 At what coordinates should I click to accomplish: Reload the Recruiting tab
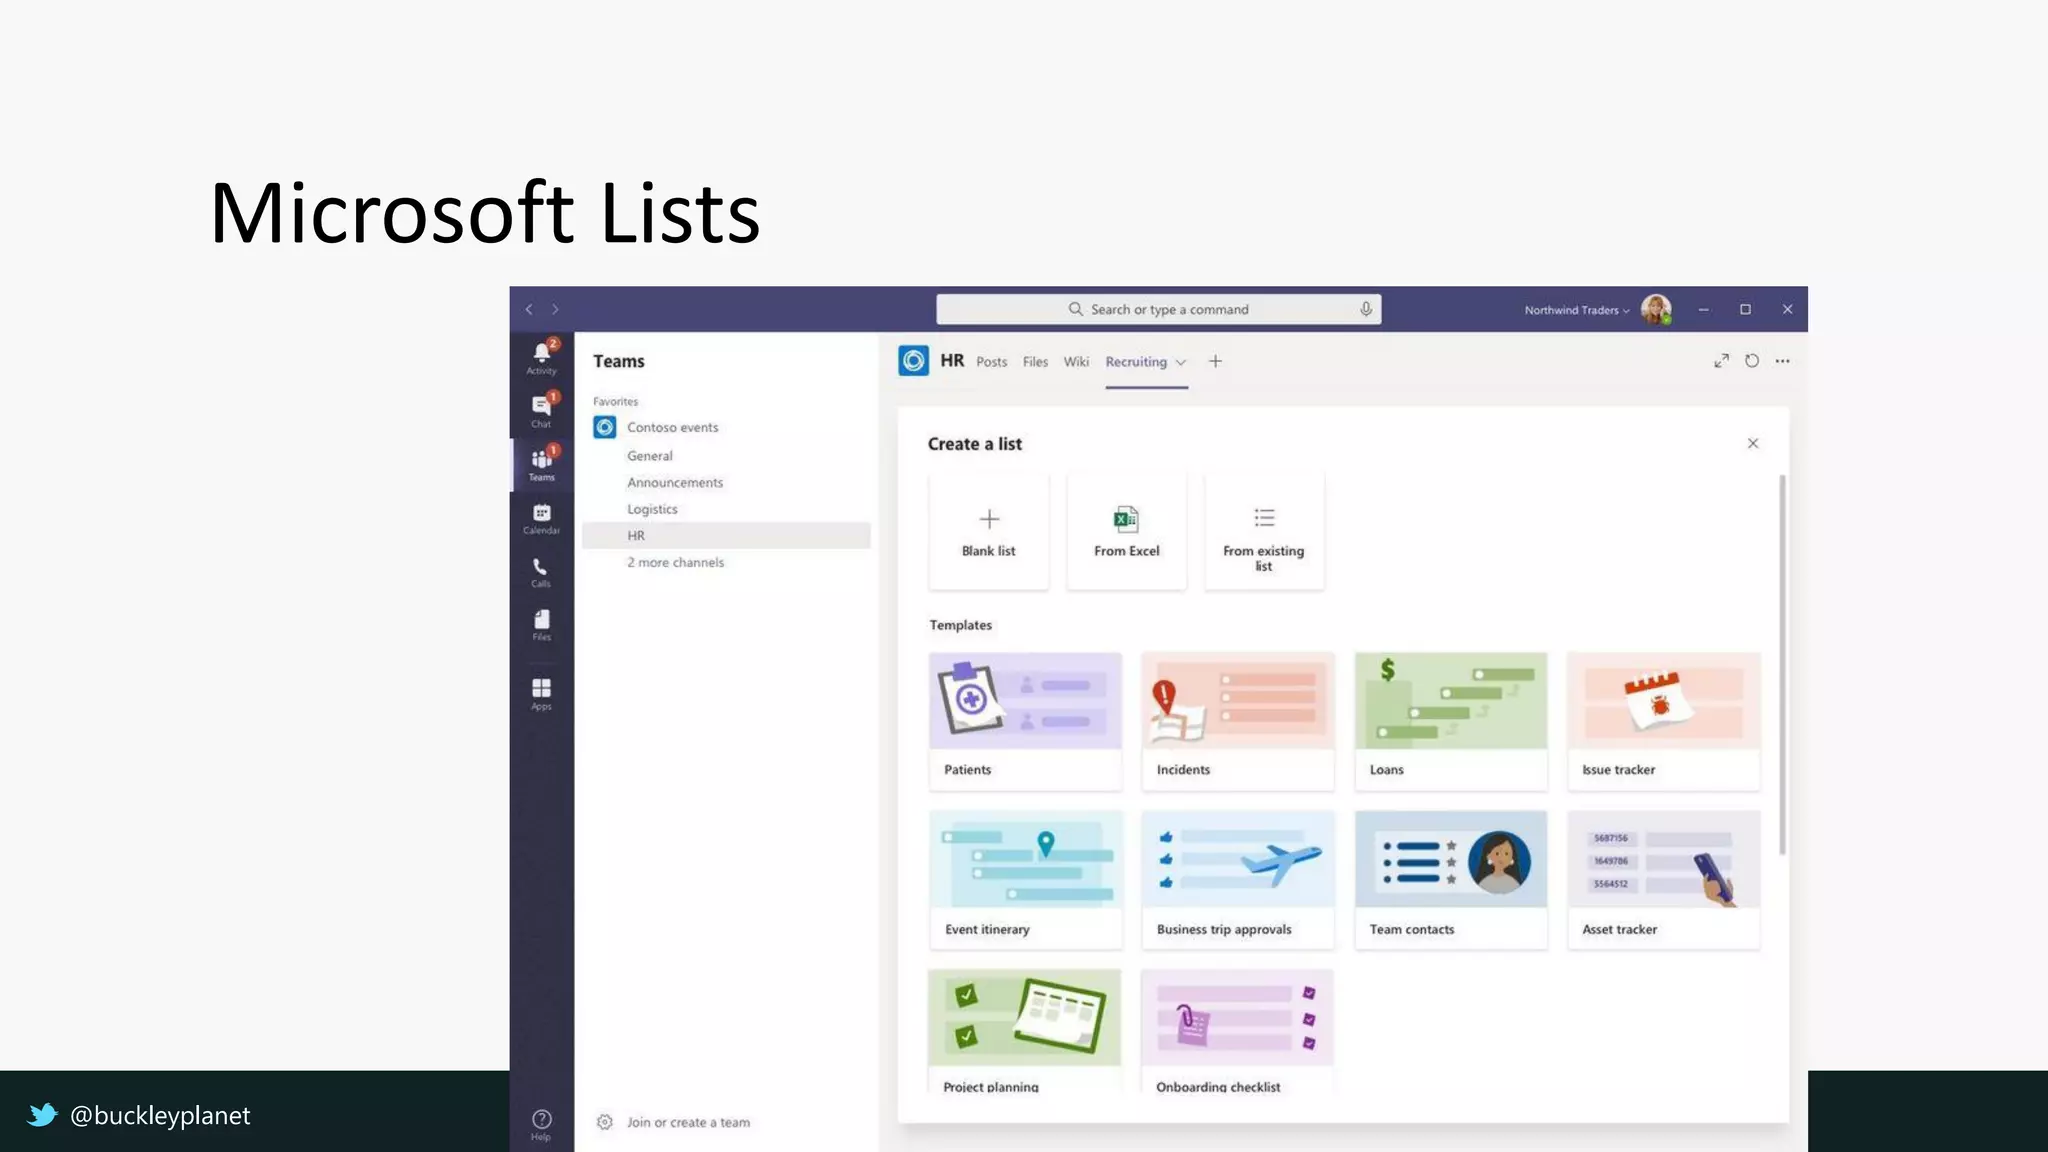[x=1752, y=361]
